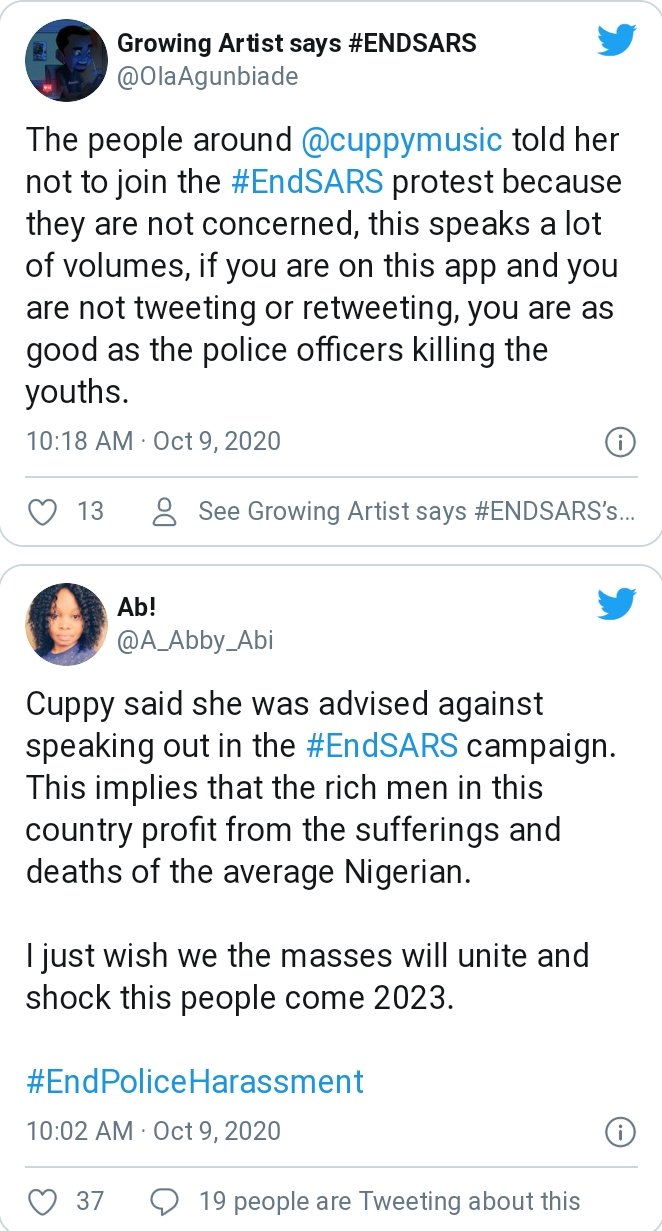Open the @OlaAgunbiade handle
662x1231 pixels.
tap(208, 76)
